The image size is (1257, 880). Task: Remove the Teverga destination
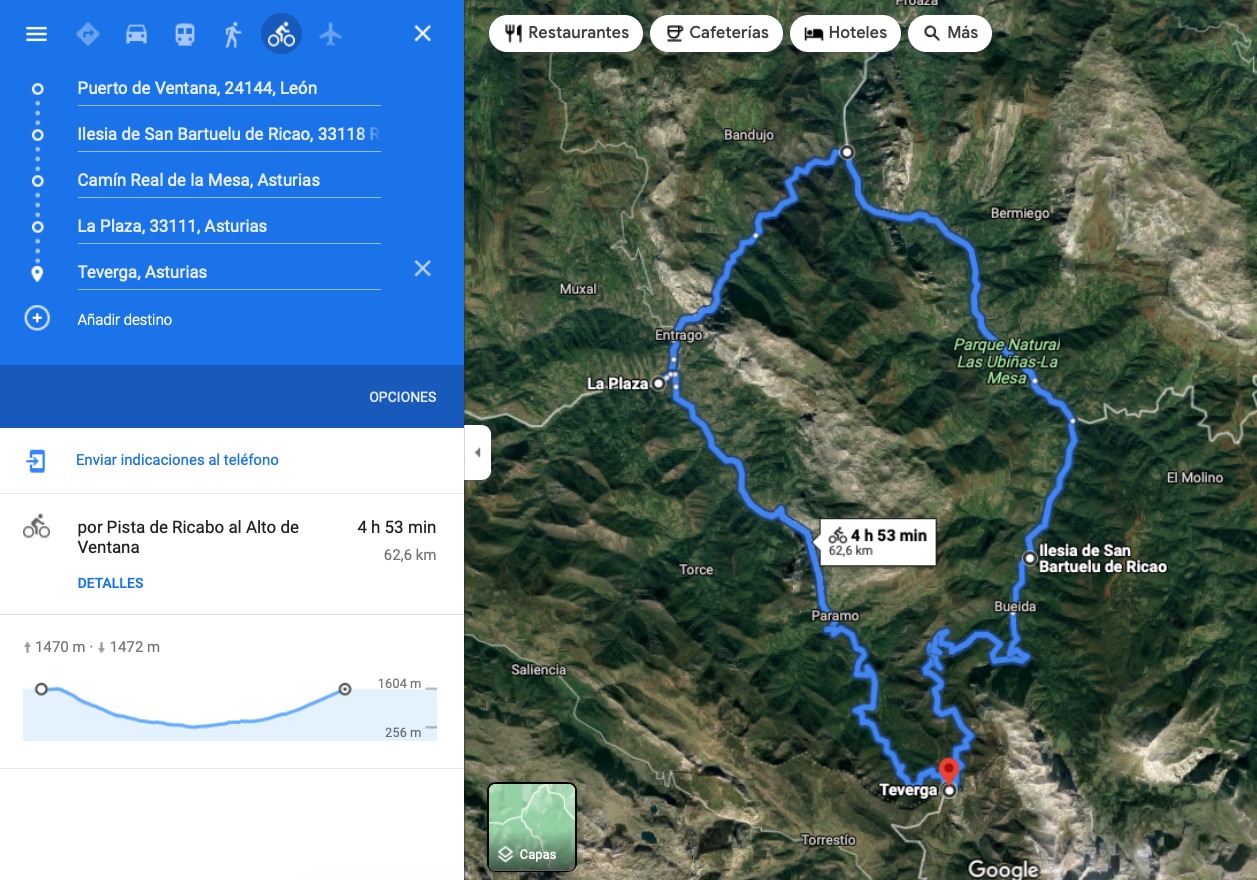423,268
